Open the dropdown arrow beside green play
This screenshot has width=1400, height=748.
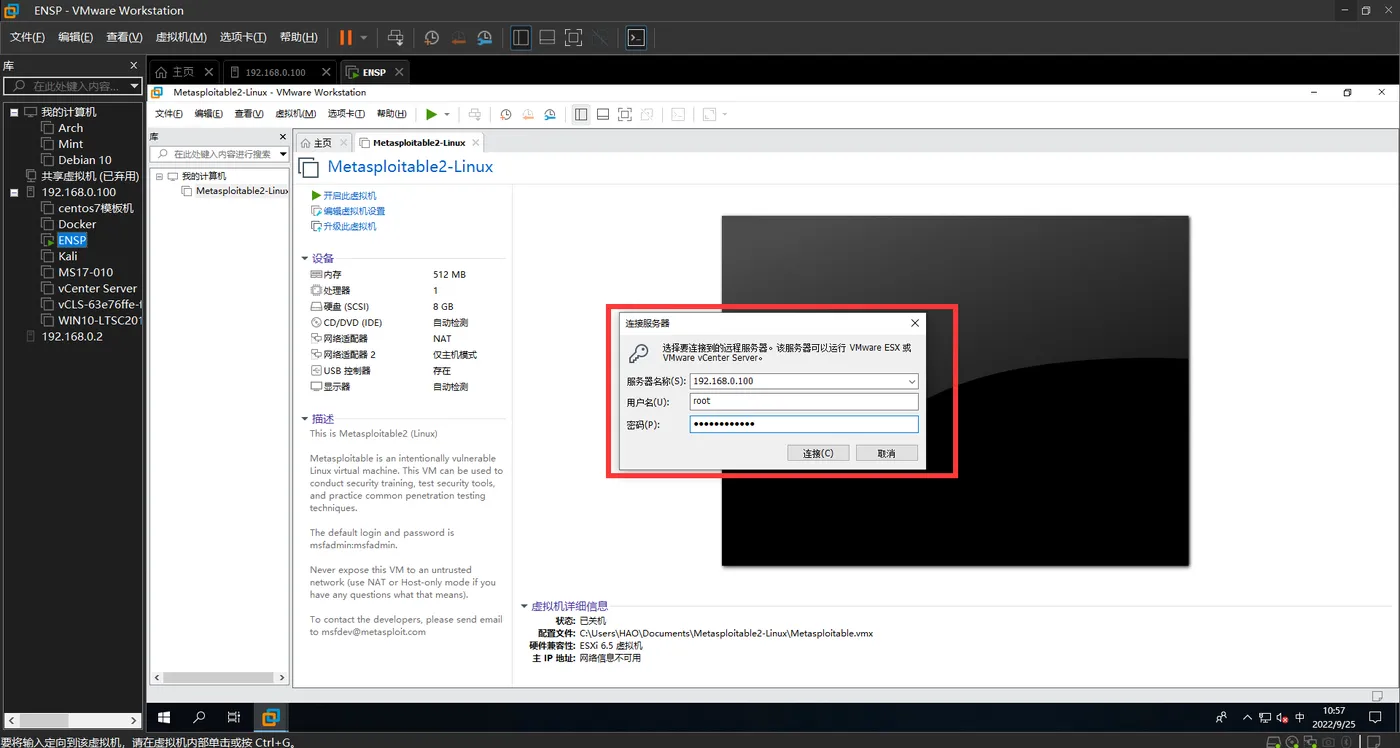pyautogui.click(x=447, y=114)
